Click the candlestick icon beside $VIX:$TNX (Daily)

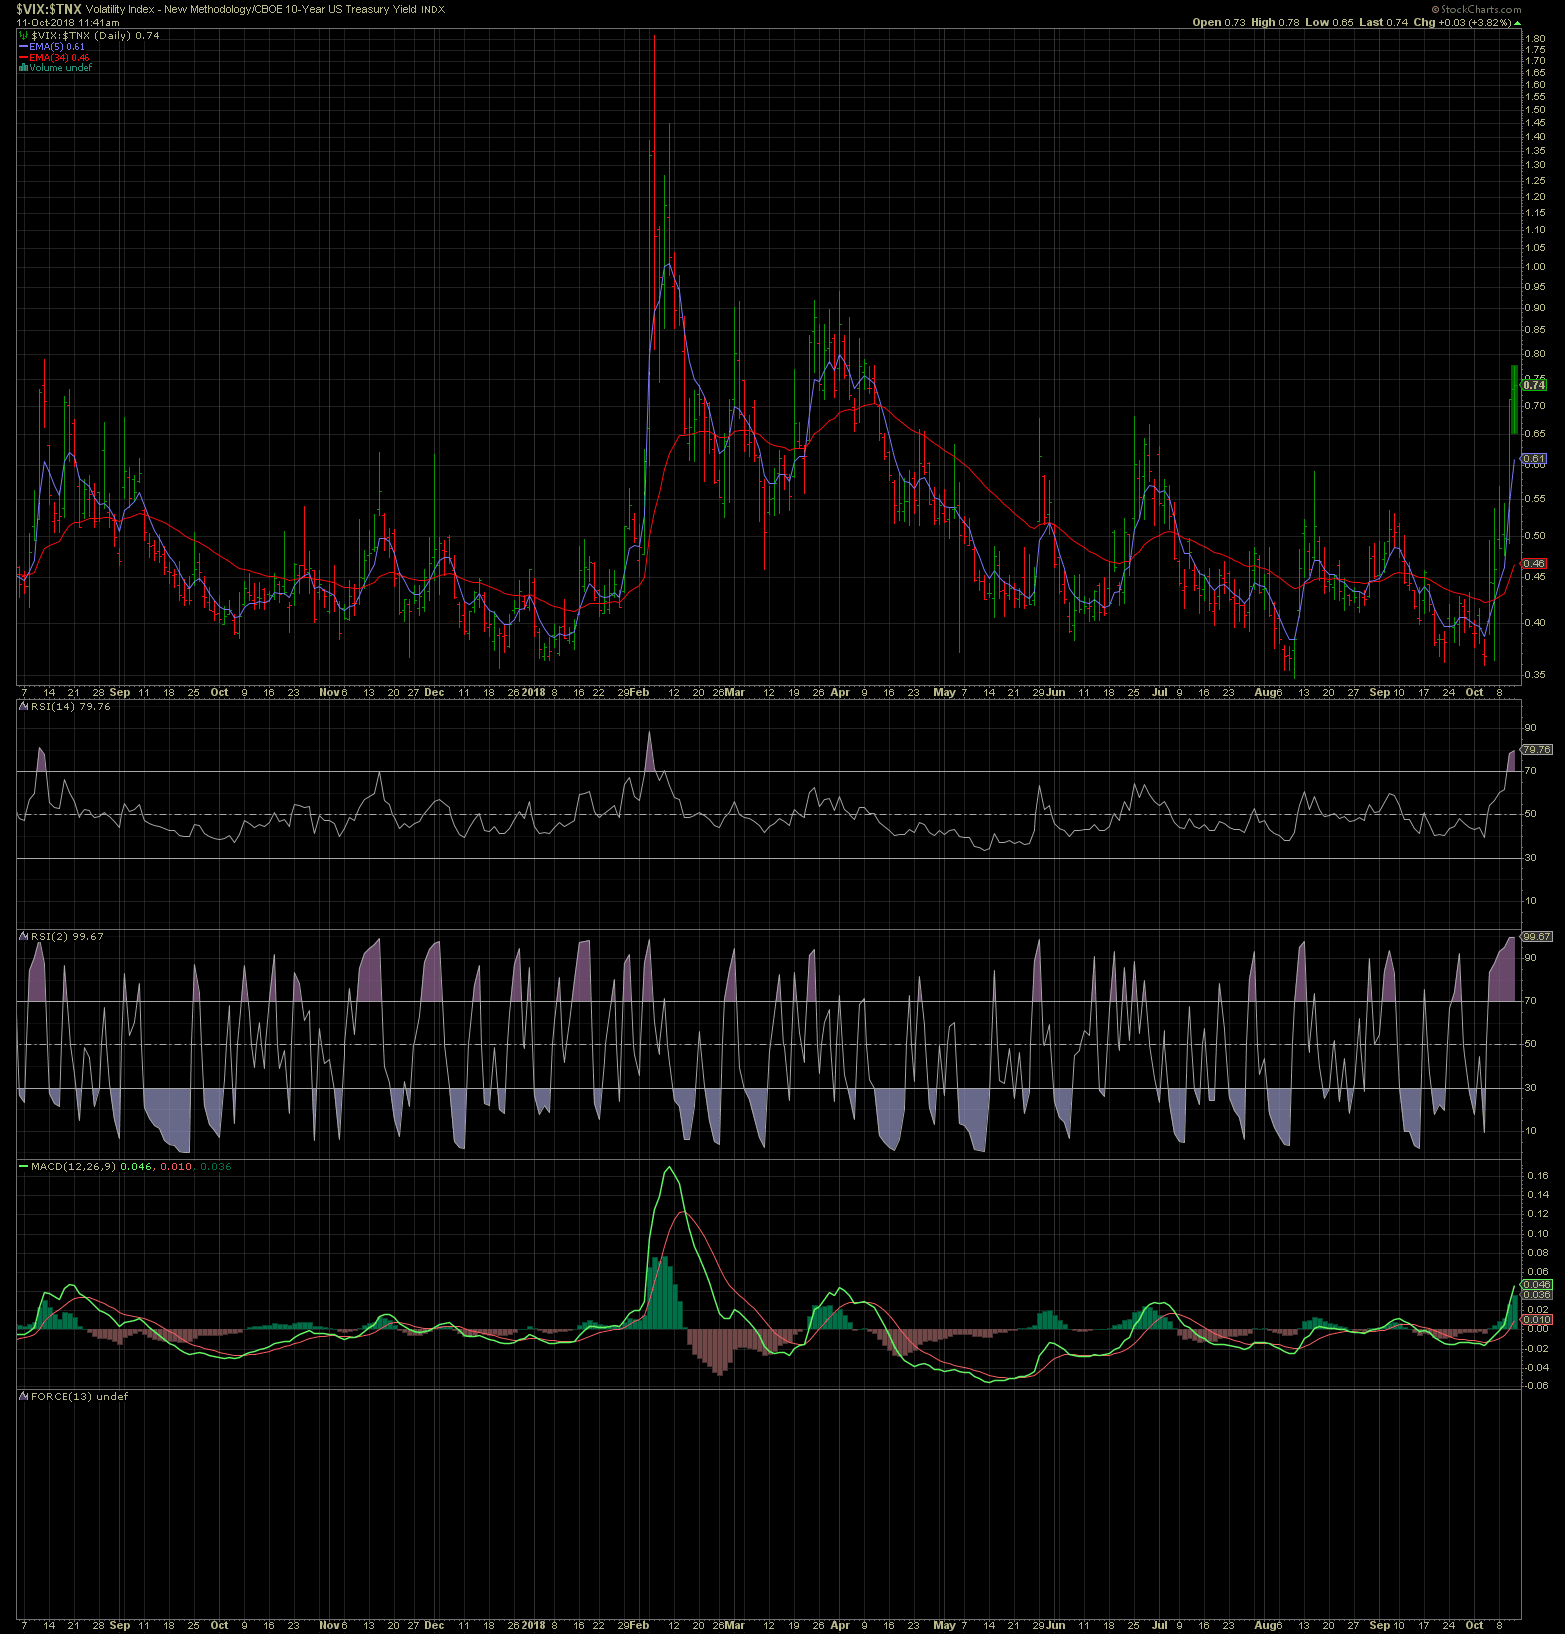(x=24, y=36)
